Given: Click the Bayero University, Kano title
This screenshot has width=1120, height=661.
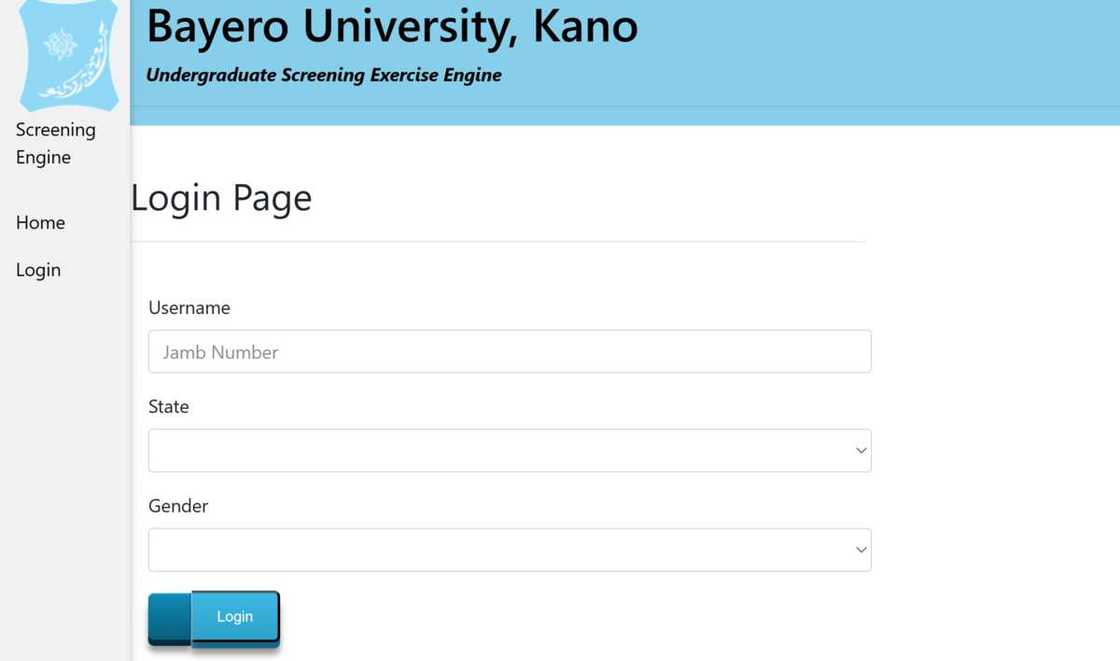Looking at the screenshot, I should [x=391, y=26].
